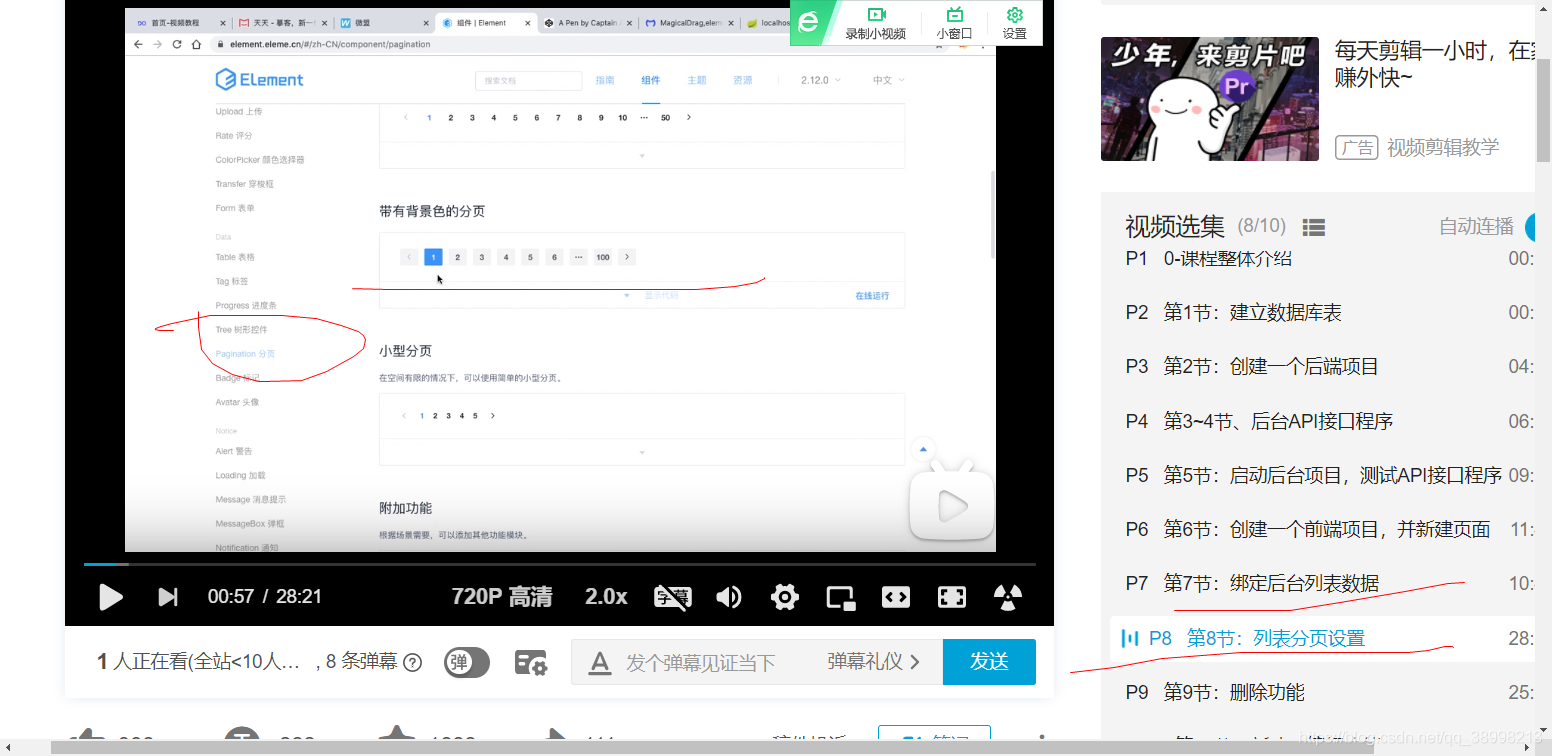Click the 00:57 / 28:21 time display
This screenshot has height=756, width=1552.
tap(265, 597)
